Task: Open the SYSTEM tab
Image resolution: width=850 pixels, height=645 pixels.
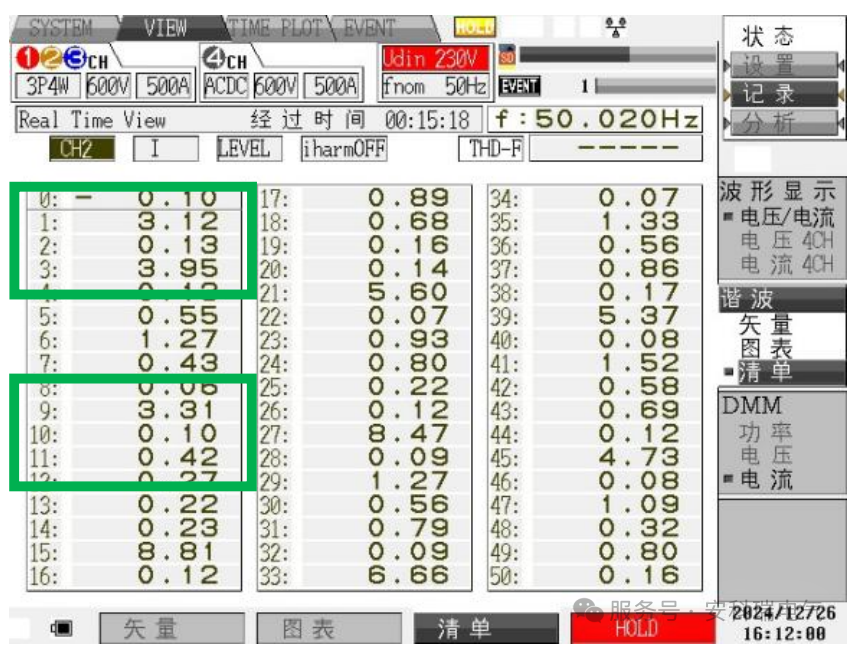Action: (x=61, y=28)
